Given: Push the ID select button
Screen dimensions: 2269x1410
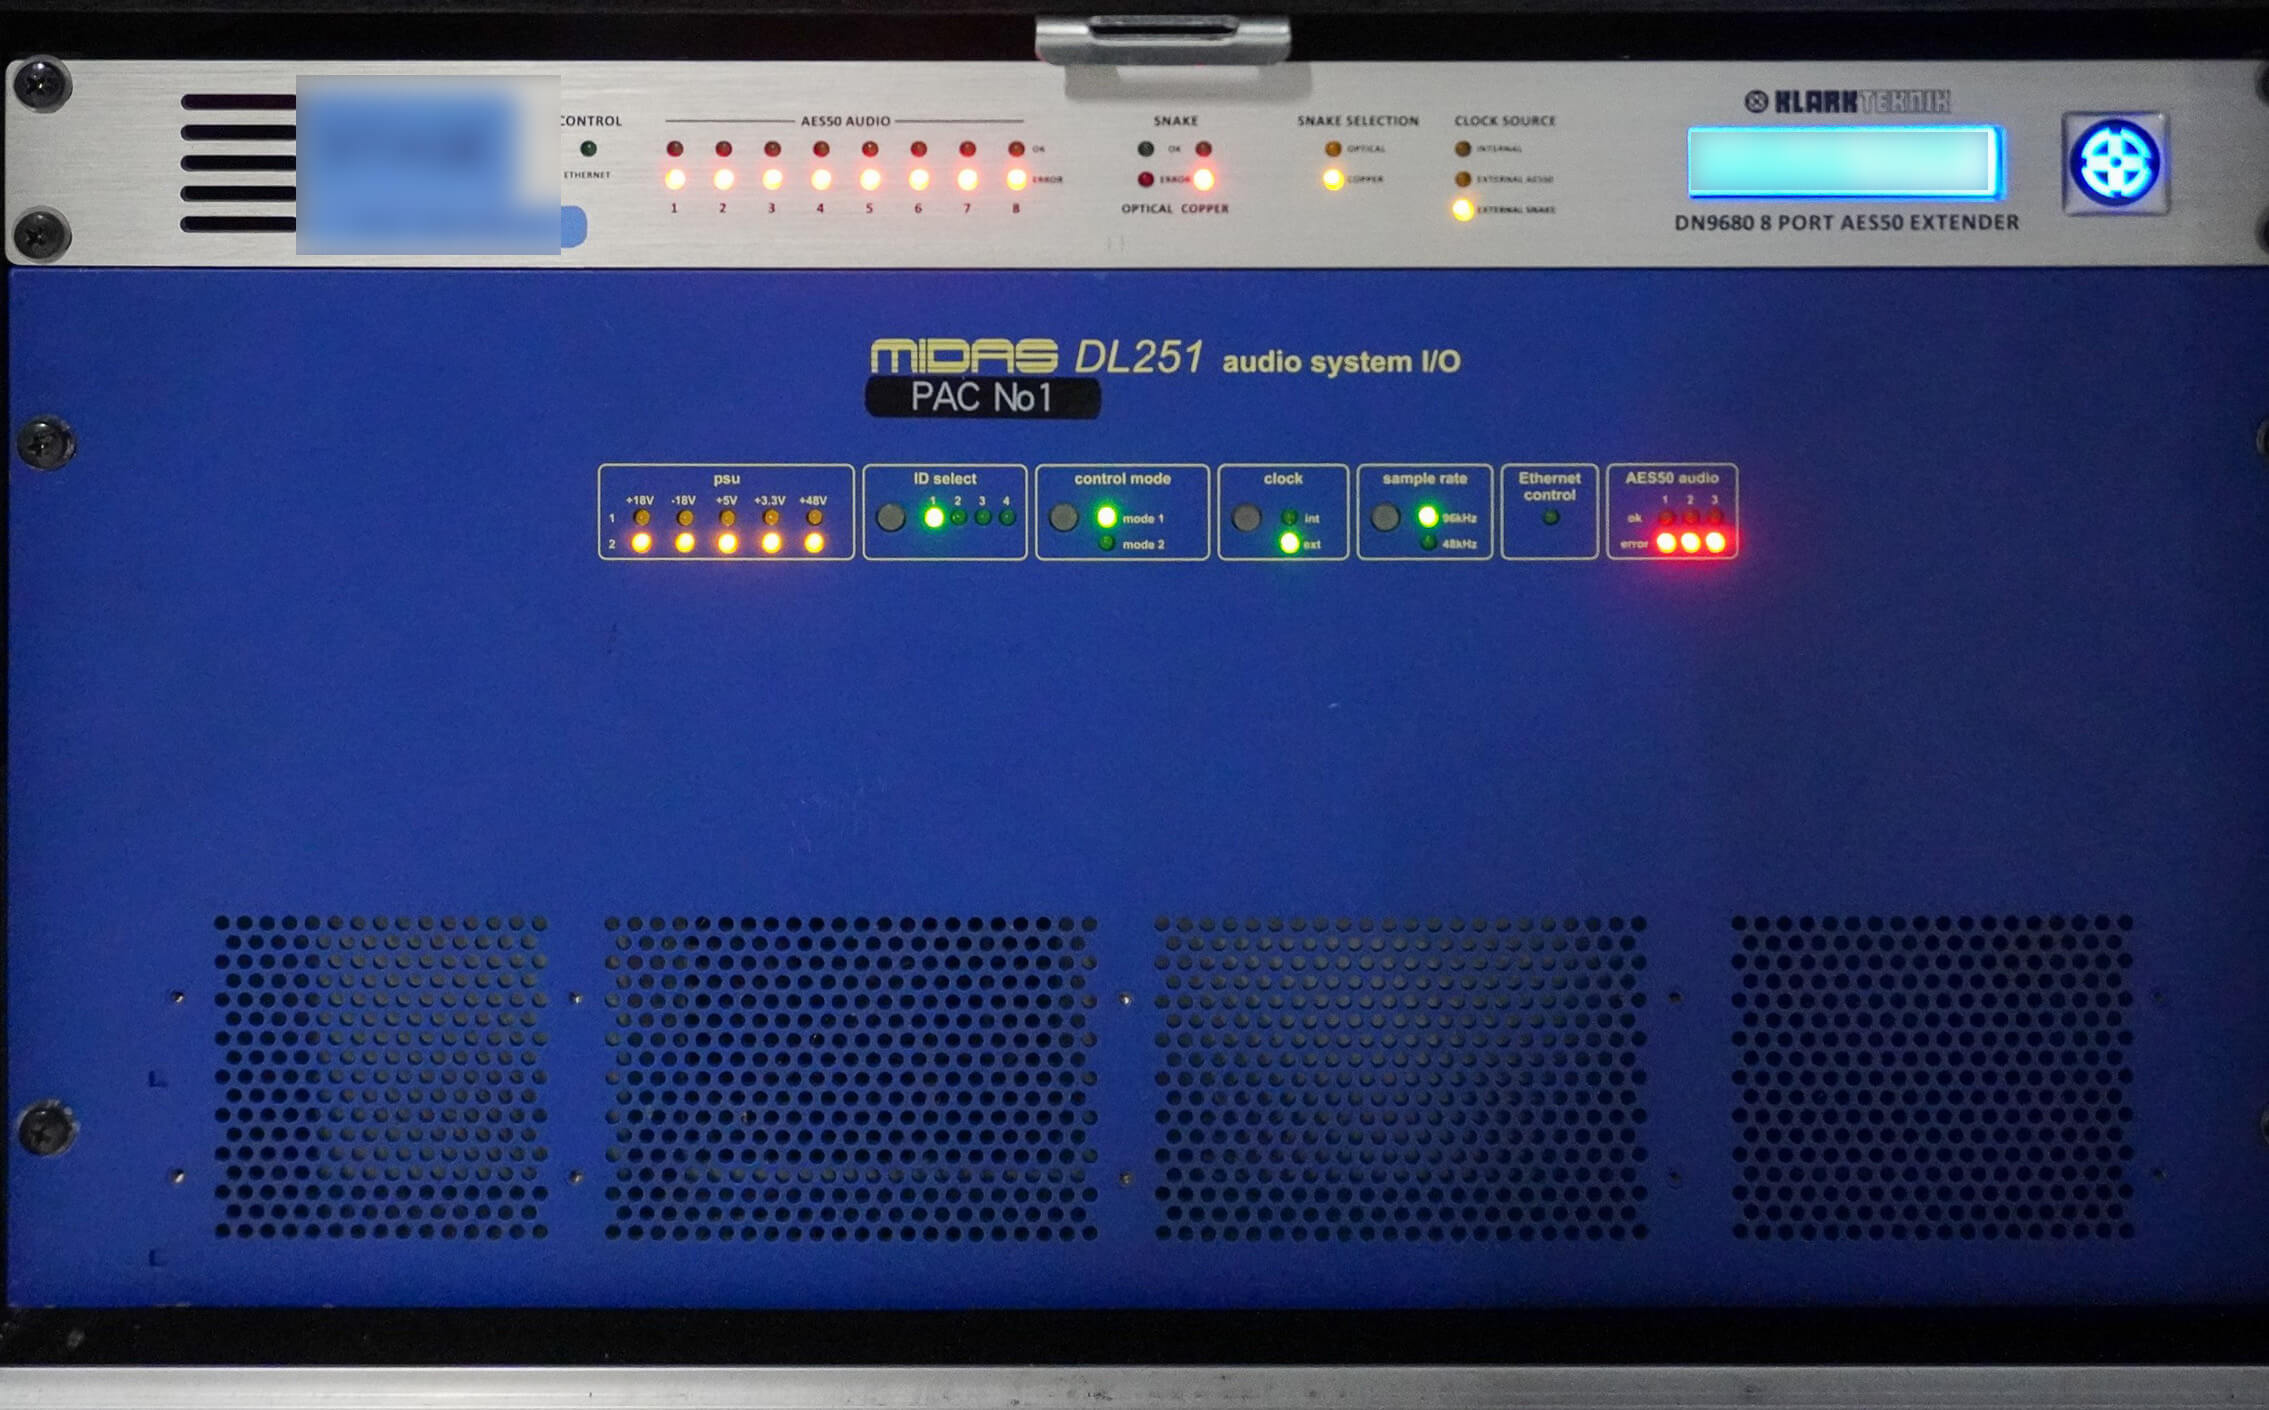Looking at the screenshot, I should [890, 518].
